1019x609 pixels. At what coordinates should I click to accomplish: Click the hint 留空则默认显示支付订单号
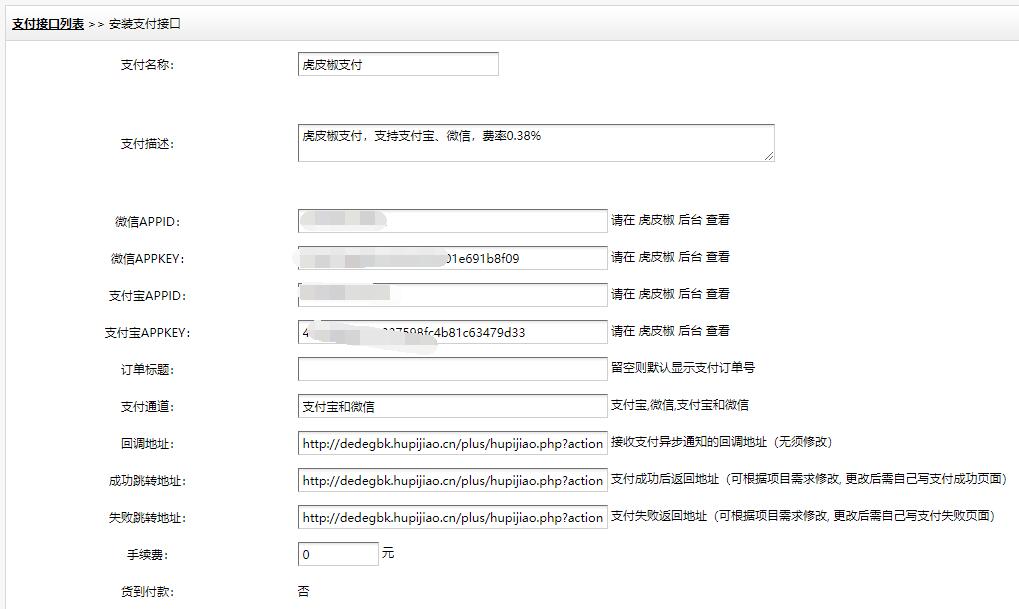coord(682,368)
